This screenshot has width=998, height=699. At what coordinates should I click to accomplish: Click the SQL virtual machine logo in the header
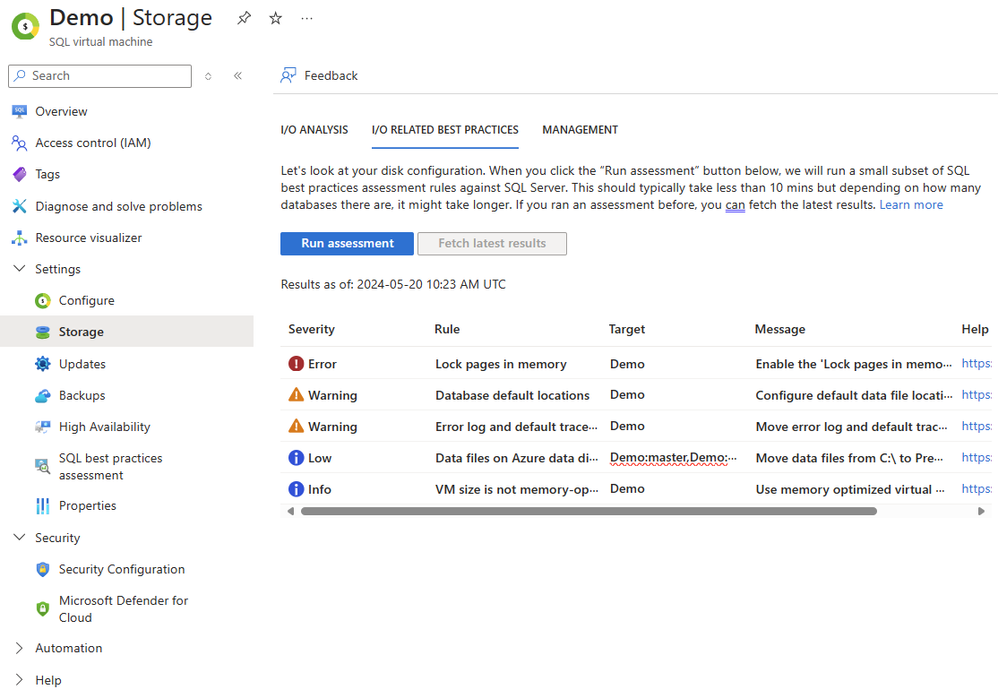(25, 26)
